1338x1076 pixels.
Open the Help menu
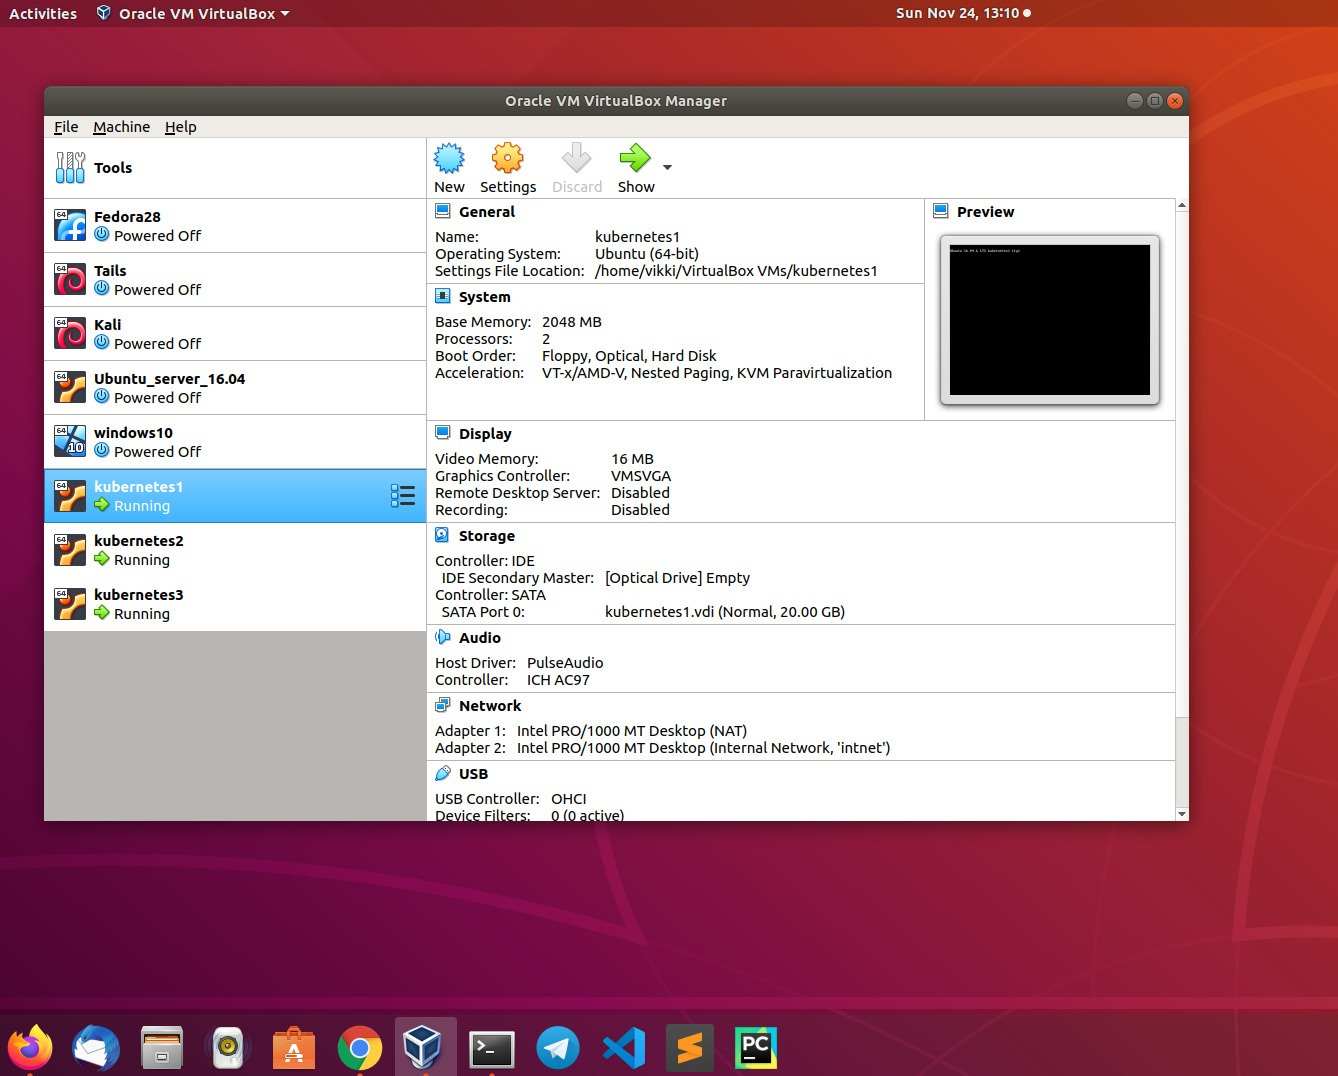point(180,127)
